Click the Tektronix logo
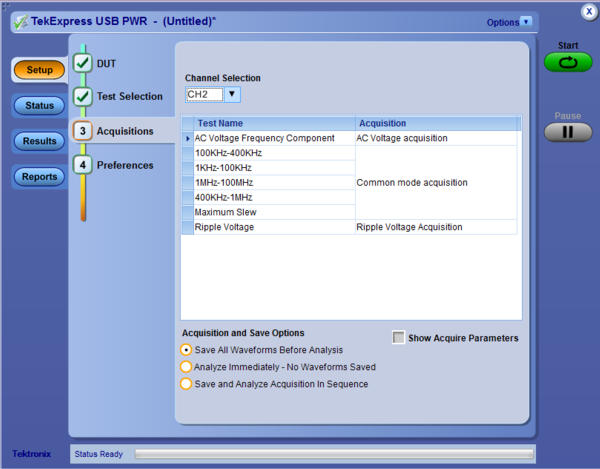The height and width of the screenshot is (469, 600). click(31, 454)
